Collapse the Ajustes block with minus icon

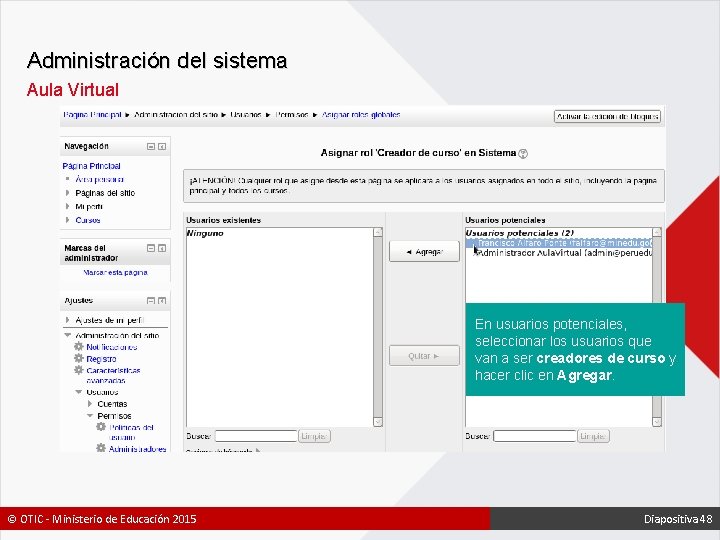pyautogui.click(x=151, y=301)
